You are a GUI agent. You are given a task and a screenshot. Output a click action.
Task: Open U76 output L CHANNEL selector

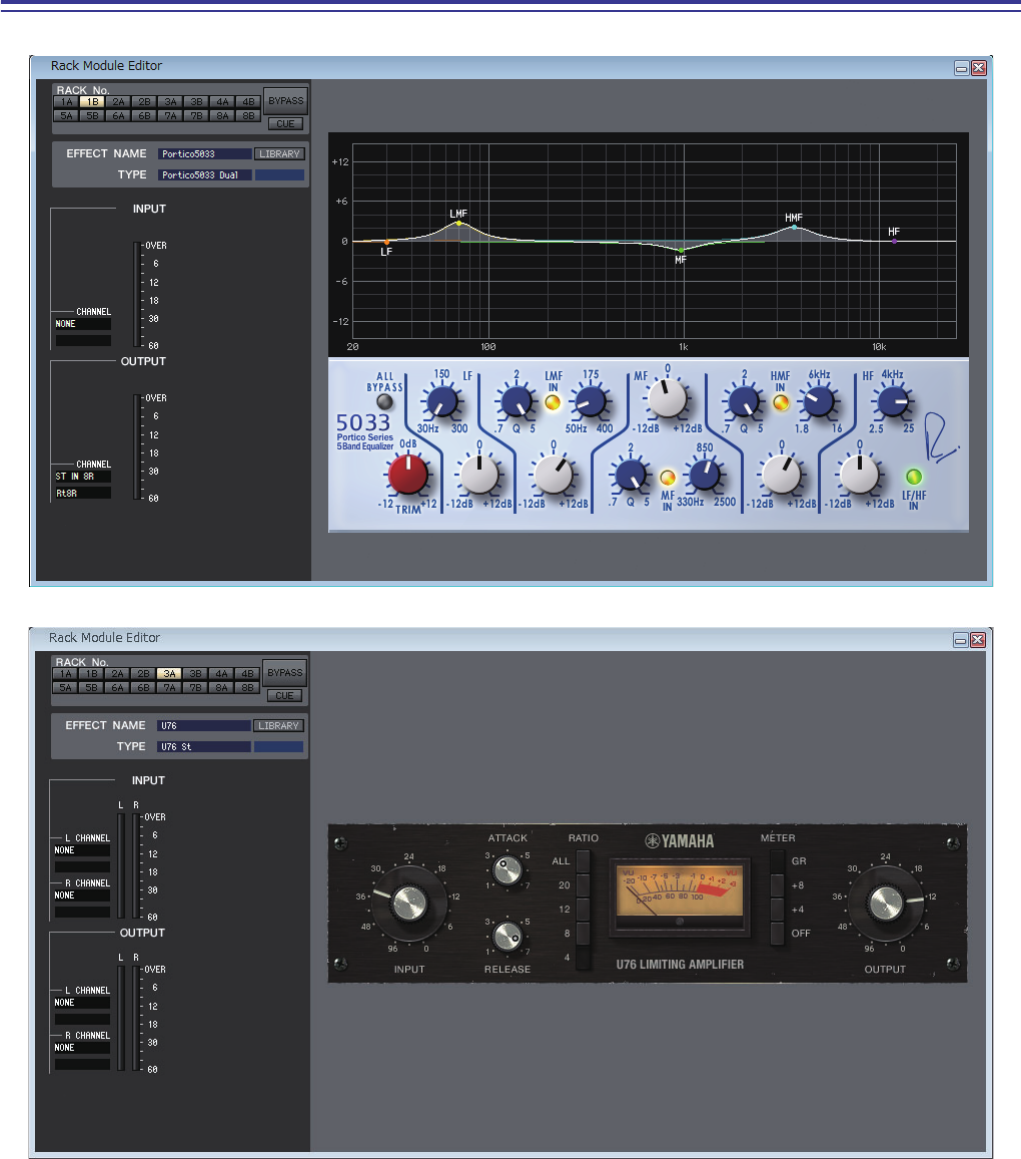(x=82, y=1003)
